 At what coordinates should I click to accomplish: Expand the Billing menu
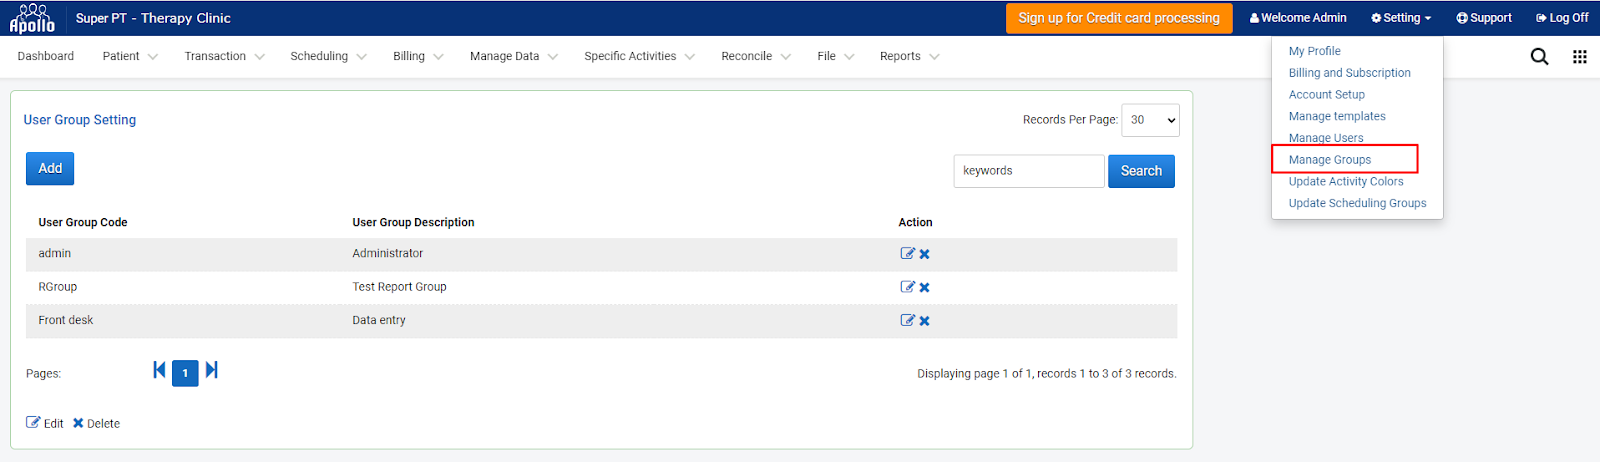418,57
